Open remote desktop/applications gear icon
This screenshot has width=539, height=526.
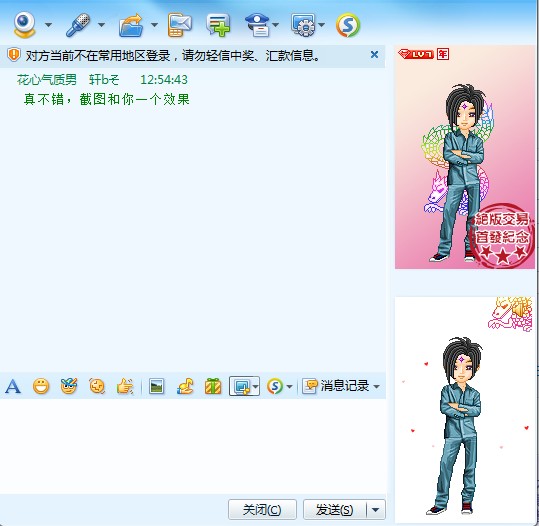pyautogui.click(x=303, y=25)
